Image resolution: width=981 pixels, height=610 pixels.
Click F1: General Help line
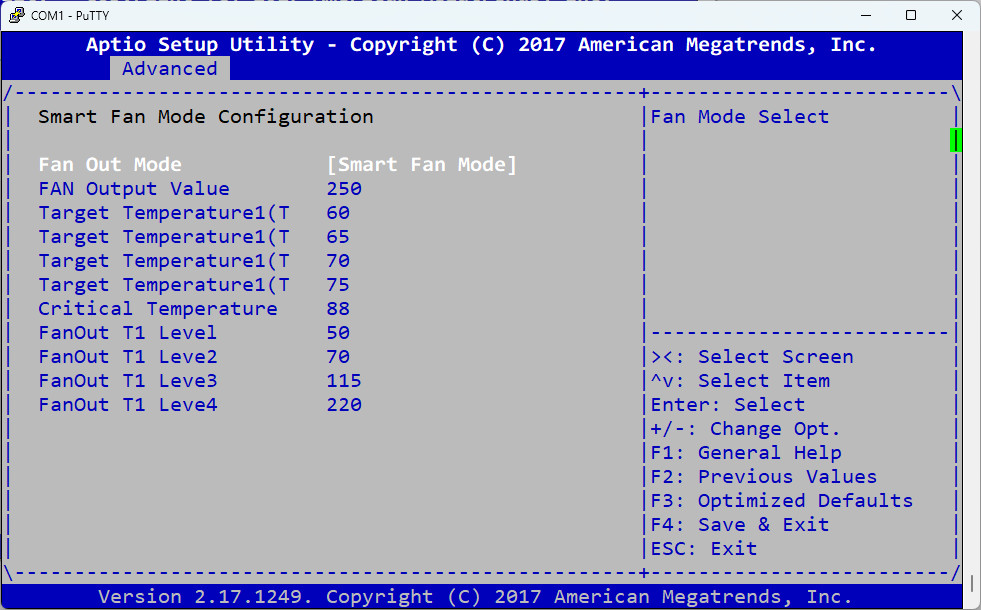coord(746,452)
